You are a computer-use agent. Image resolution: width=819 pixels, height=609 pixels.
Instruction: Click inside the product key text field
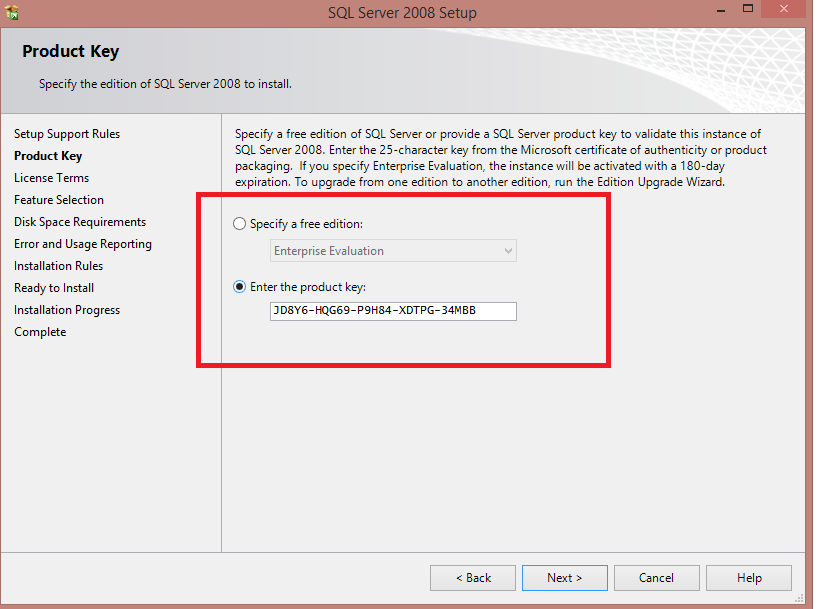[x=393, y=311]
